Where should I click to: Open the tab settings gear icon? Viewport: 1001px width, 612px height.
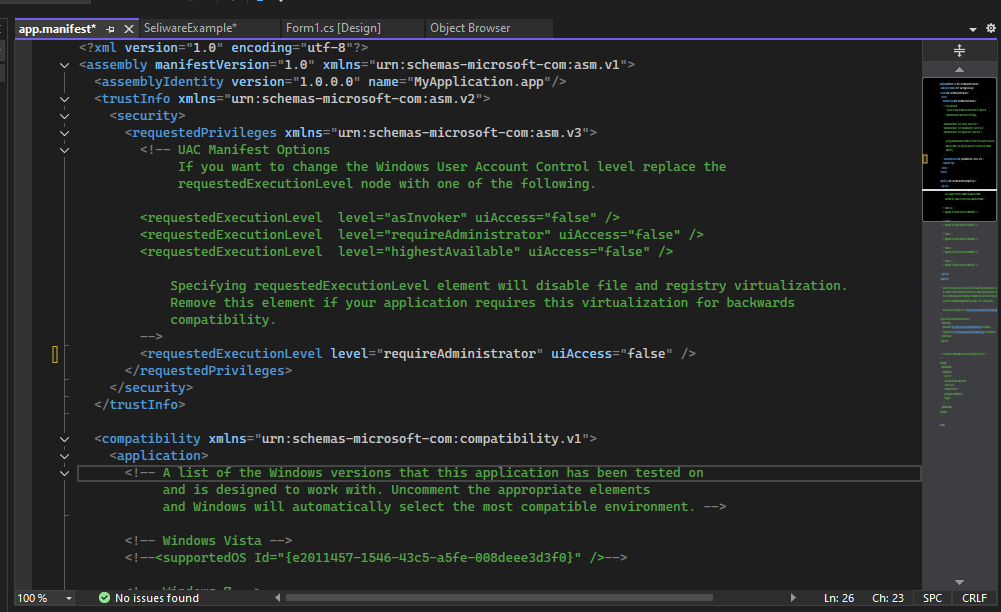tap(991, 28)
